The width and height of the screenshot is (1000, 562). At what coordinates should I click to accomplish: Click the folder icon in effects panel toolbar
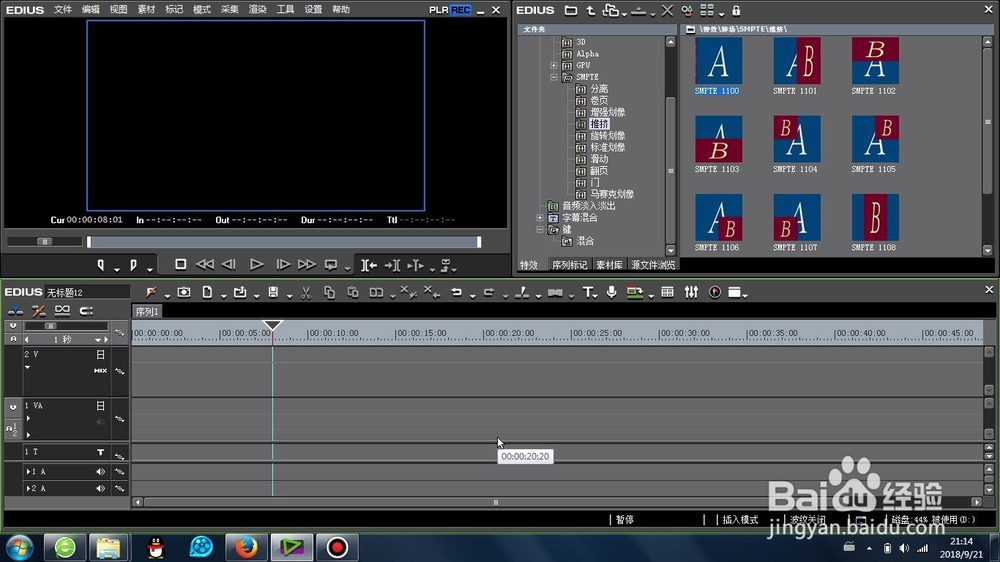click(571, 10)
